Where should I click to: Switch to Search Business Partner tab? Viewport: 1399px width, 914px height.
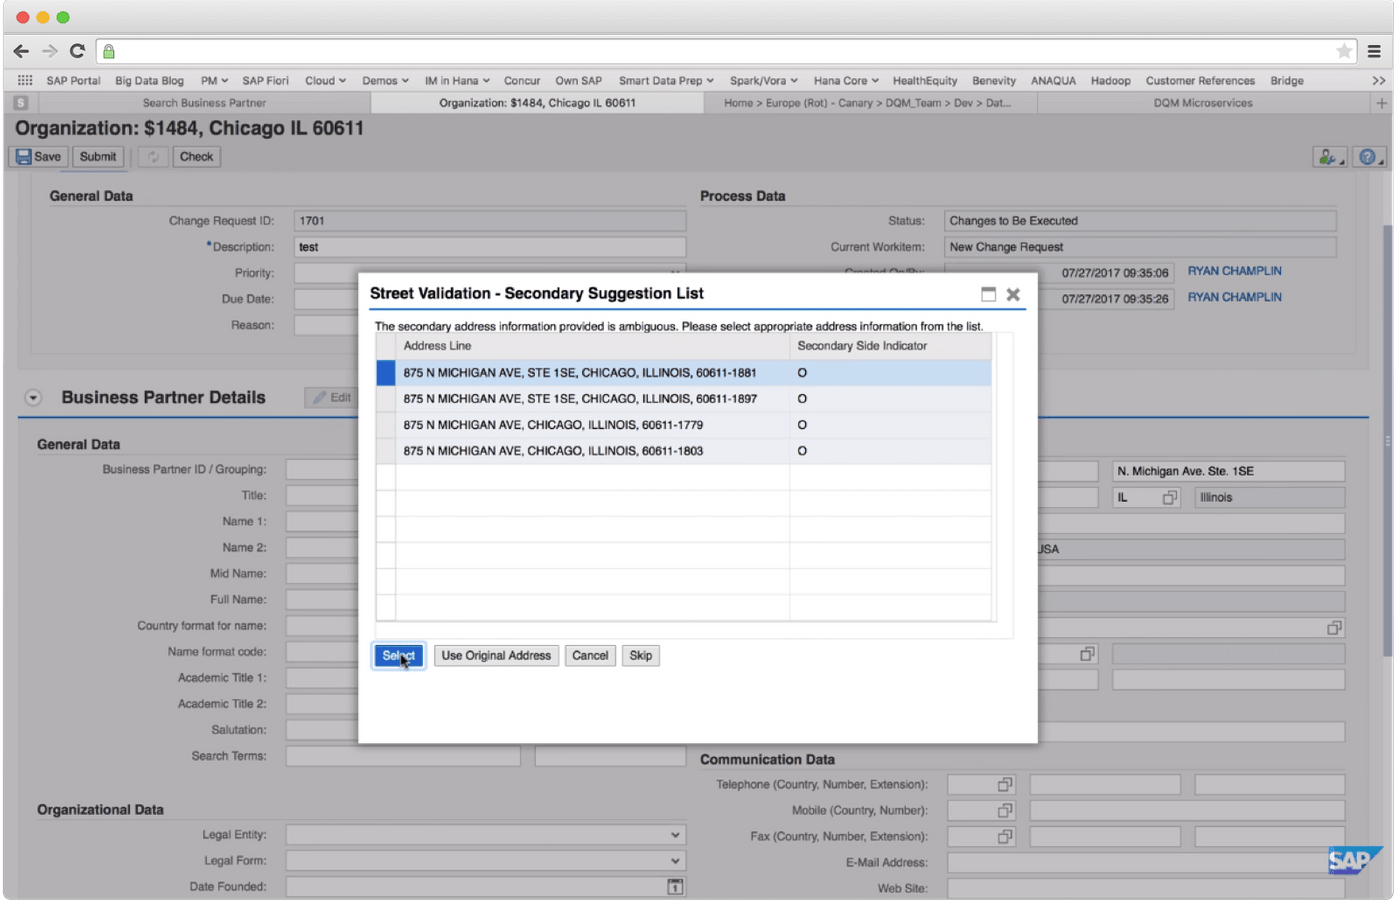(204, 103)
